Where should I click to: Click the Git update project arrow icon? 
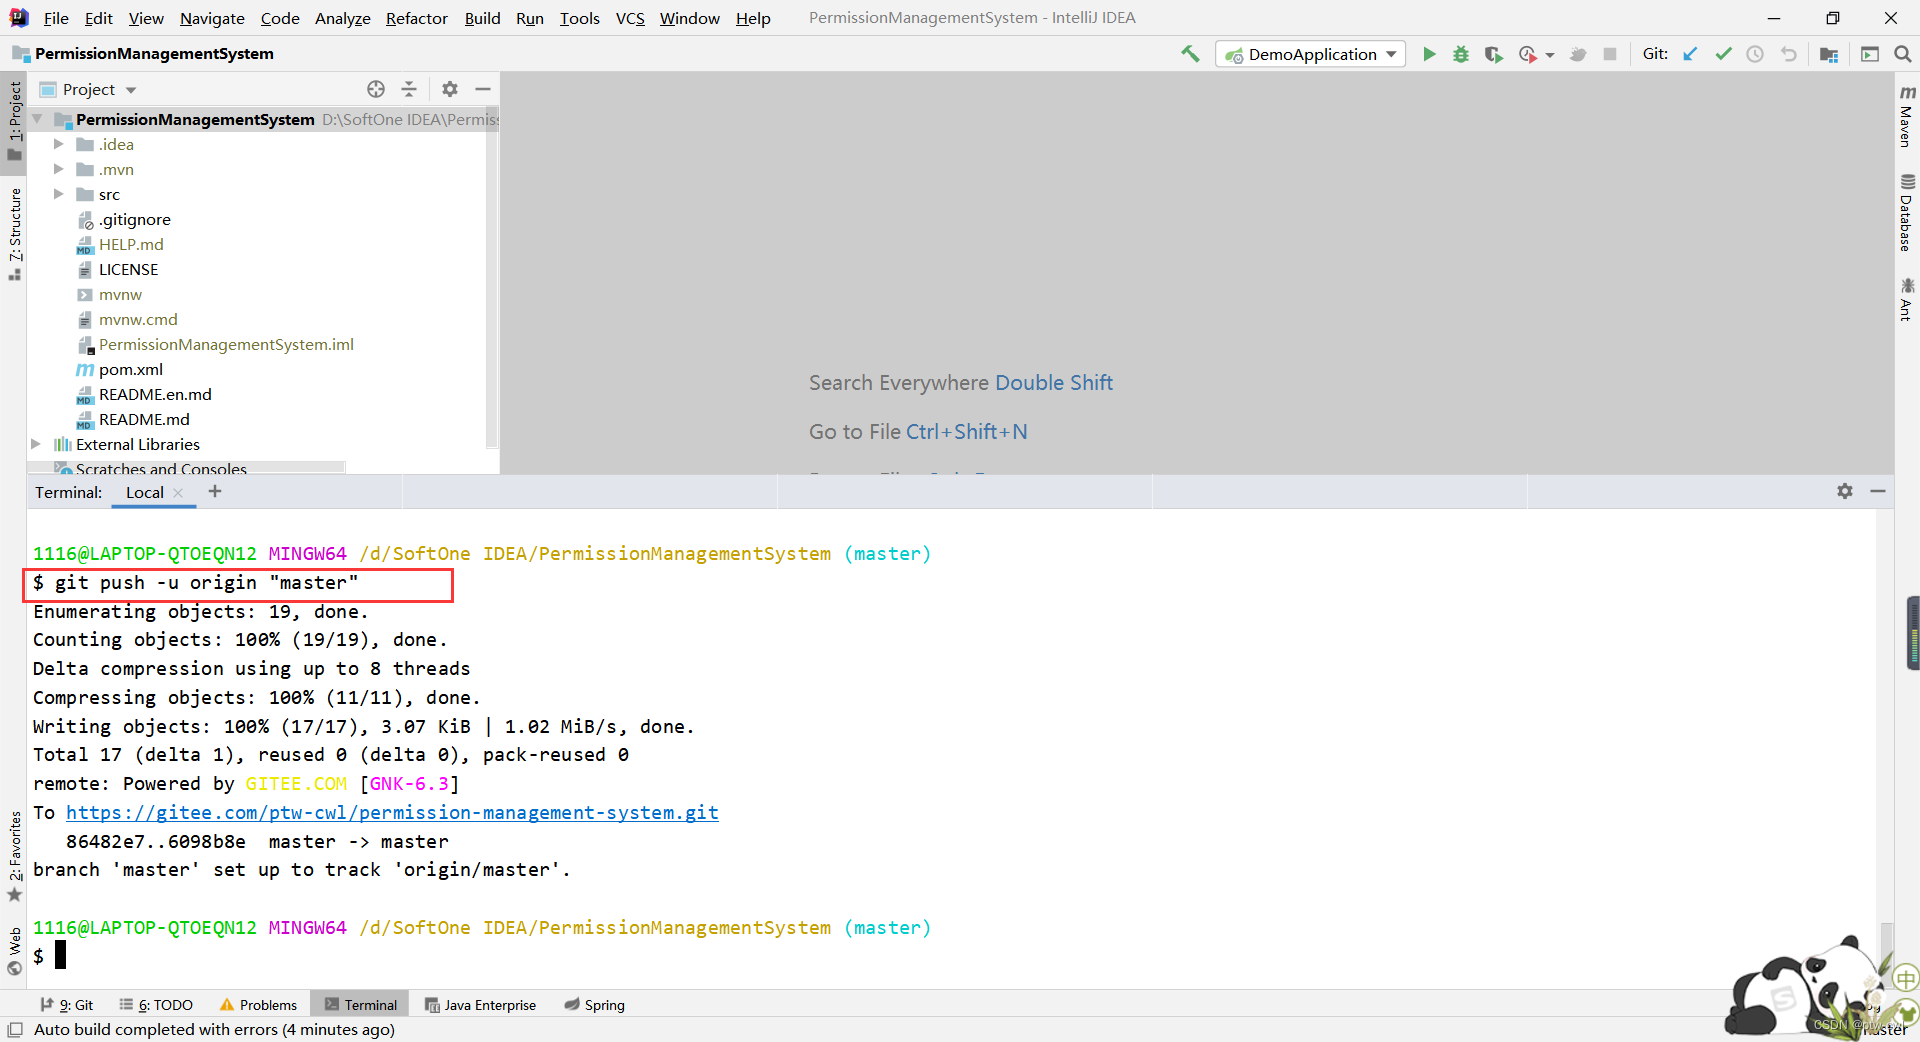tap(1690, 54)
